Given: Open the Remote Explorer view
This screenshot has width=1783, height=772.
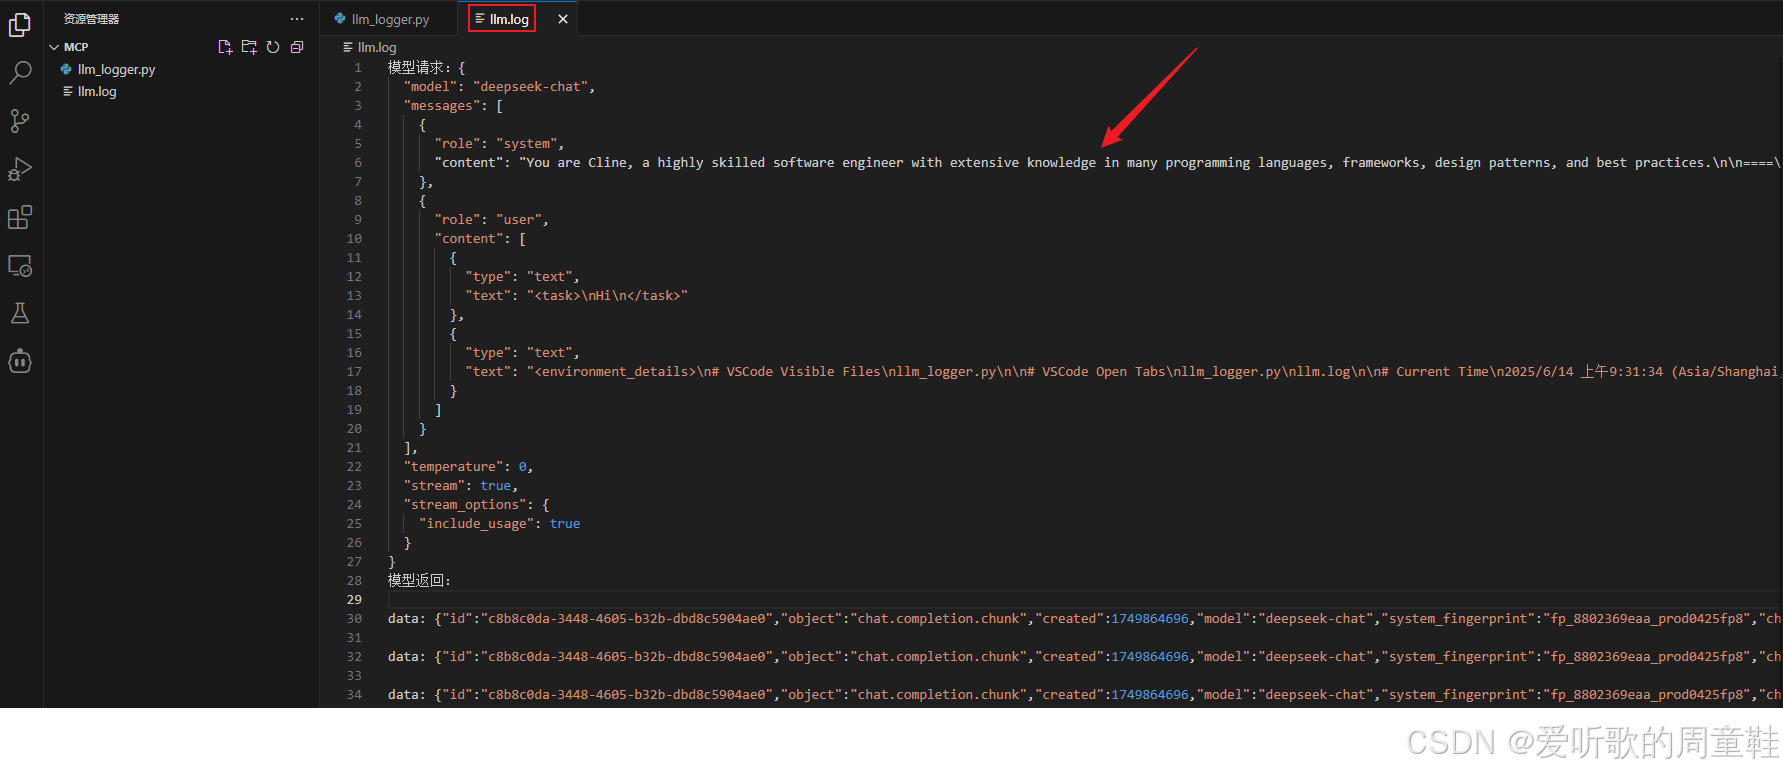Looking at the screenshot, I should point(20,265).
